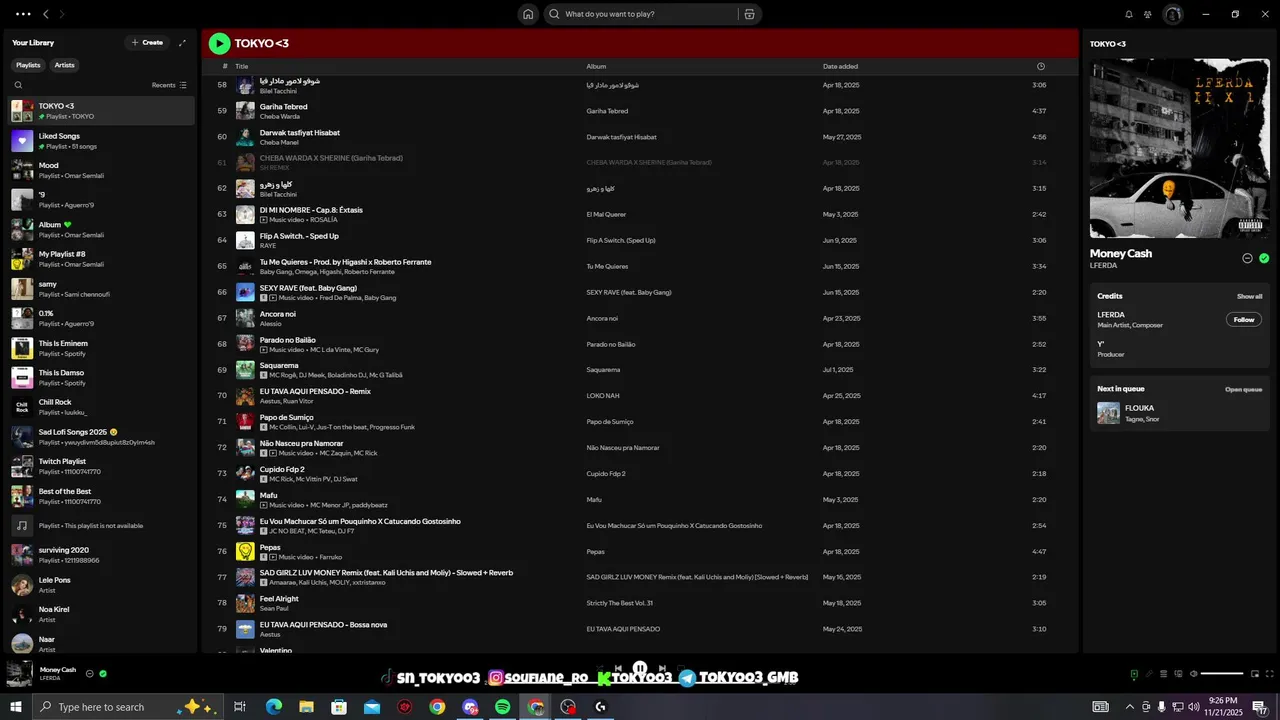The image size is (1280, 720).
Task: Open Task View on the taskbar
Action: coord(240,707)
